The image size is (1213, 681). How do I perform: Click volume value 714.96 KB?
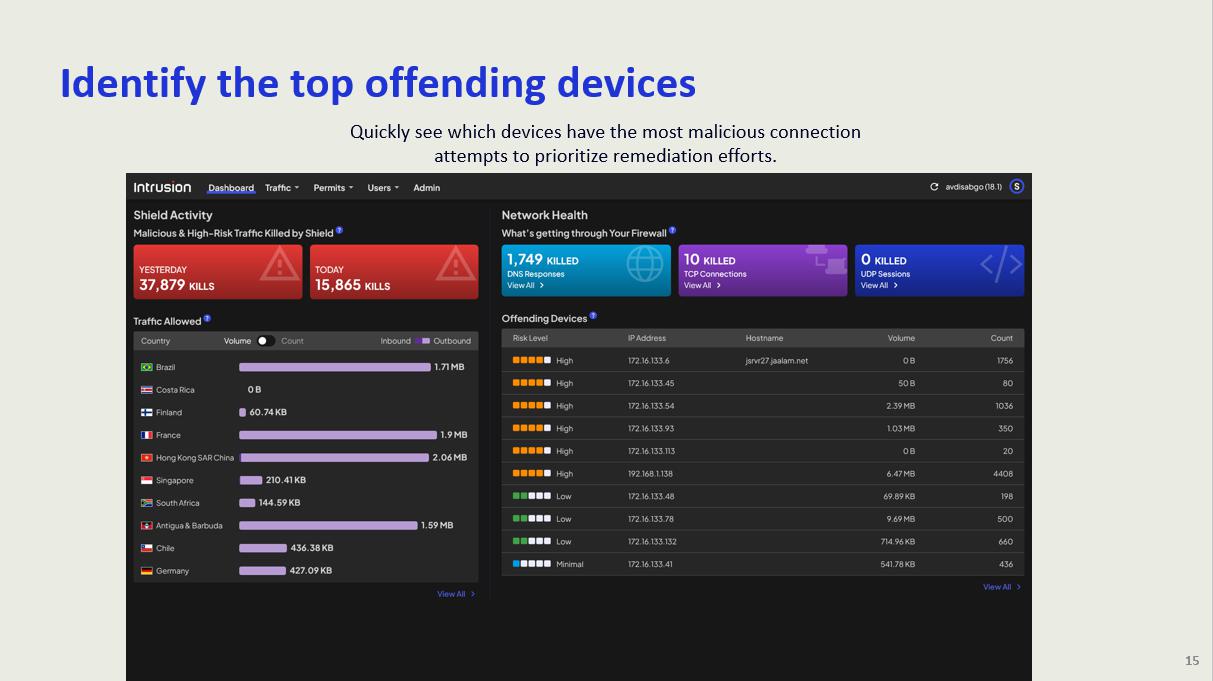click(x=898, y=542)
